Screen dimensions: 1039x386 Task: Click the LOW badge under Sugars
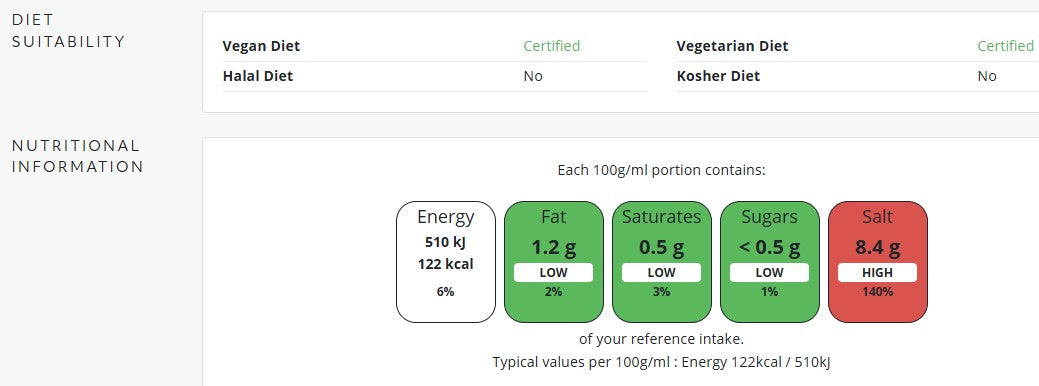pyautogui.click(x=769, y=273)
